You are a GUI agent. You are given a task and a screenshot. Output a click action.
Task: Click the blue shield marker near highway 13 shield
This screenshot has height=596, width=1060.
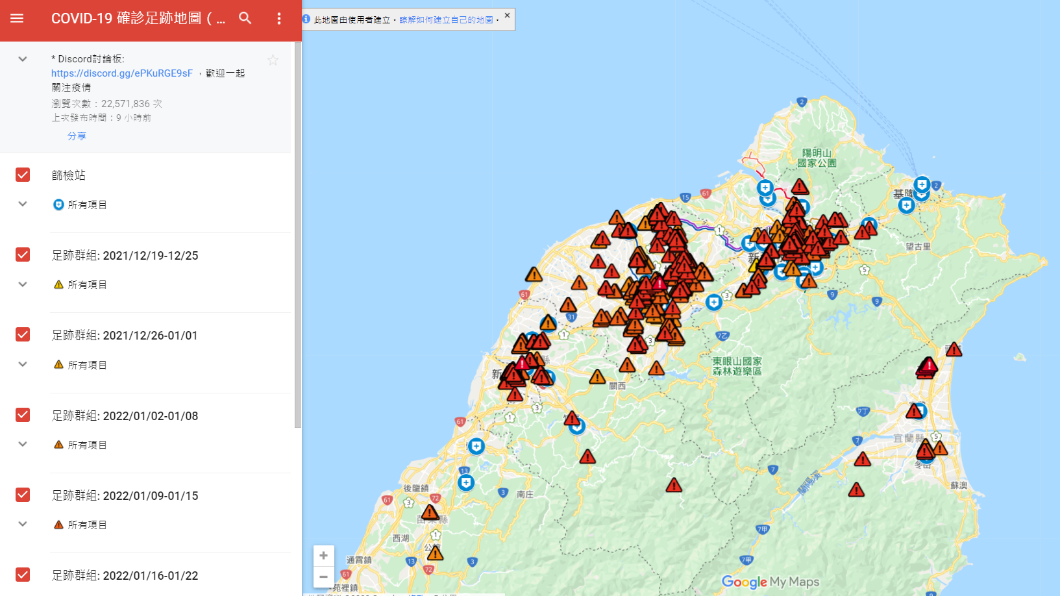[465, 482]
